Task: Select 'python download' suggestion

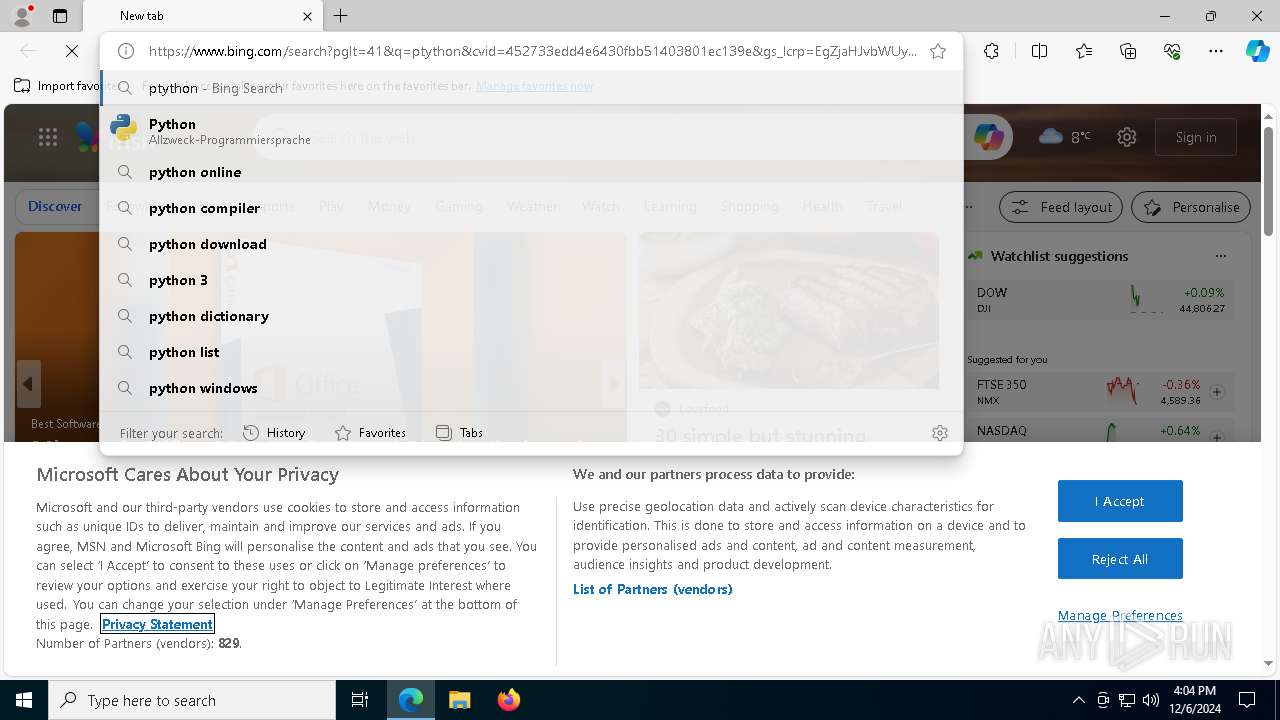Action: (x=531, y=244)
